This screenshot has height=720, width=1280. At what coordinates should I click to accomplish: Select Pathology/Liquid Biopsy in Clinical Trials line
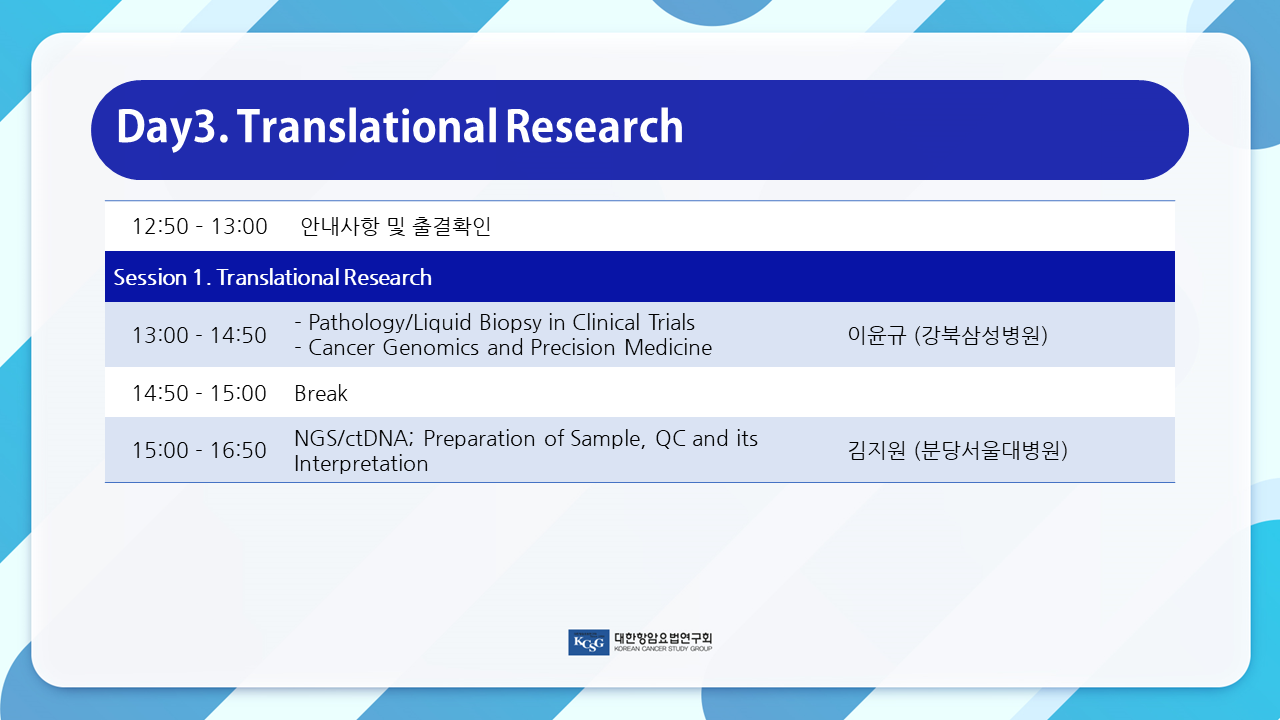click(495, 323)
